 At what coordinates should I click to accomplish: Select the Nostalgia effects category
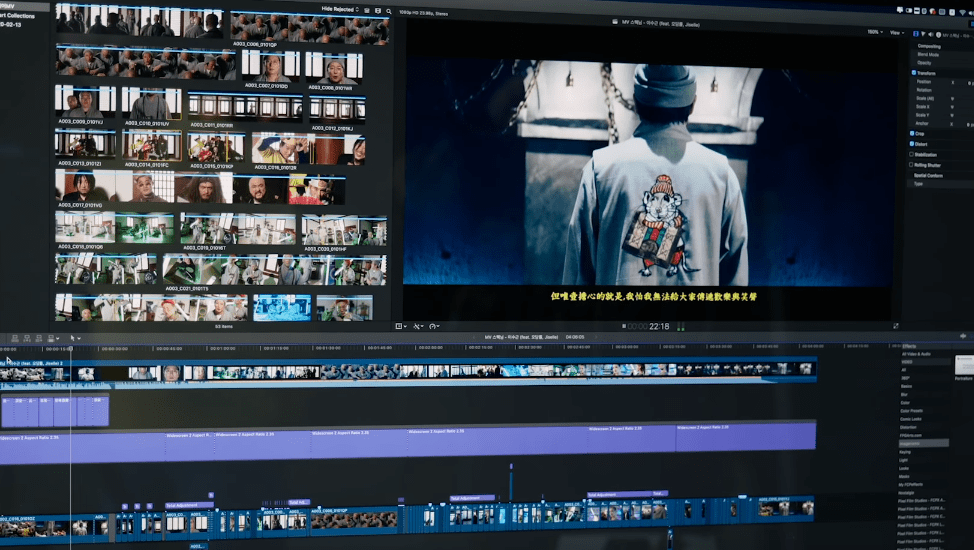coord(906,493)
